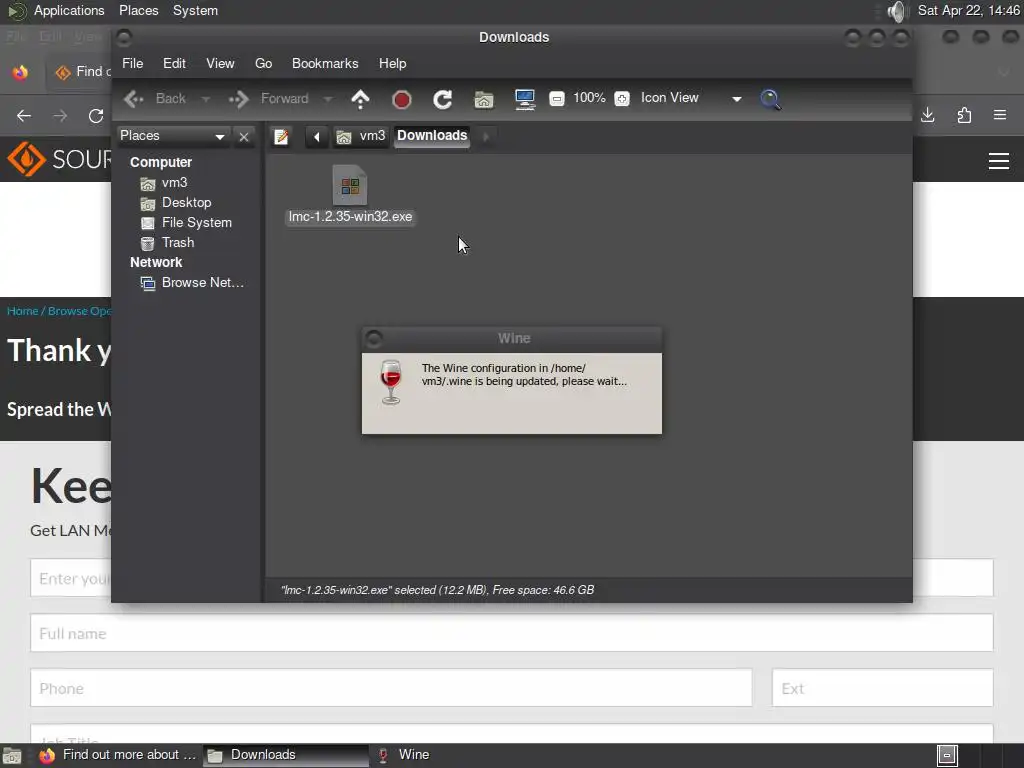Open Browse Network in the sidebar

tap(192, 283)
